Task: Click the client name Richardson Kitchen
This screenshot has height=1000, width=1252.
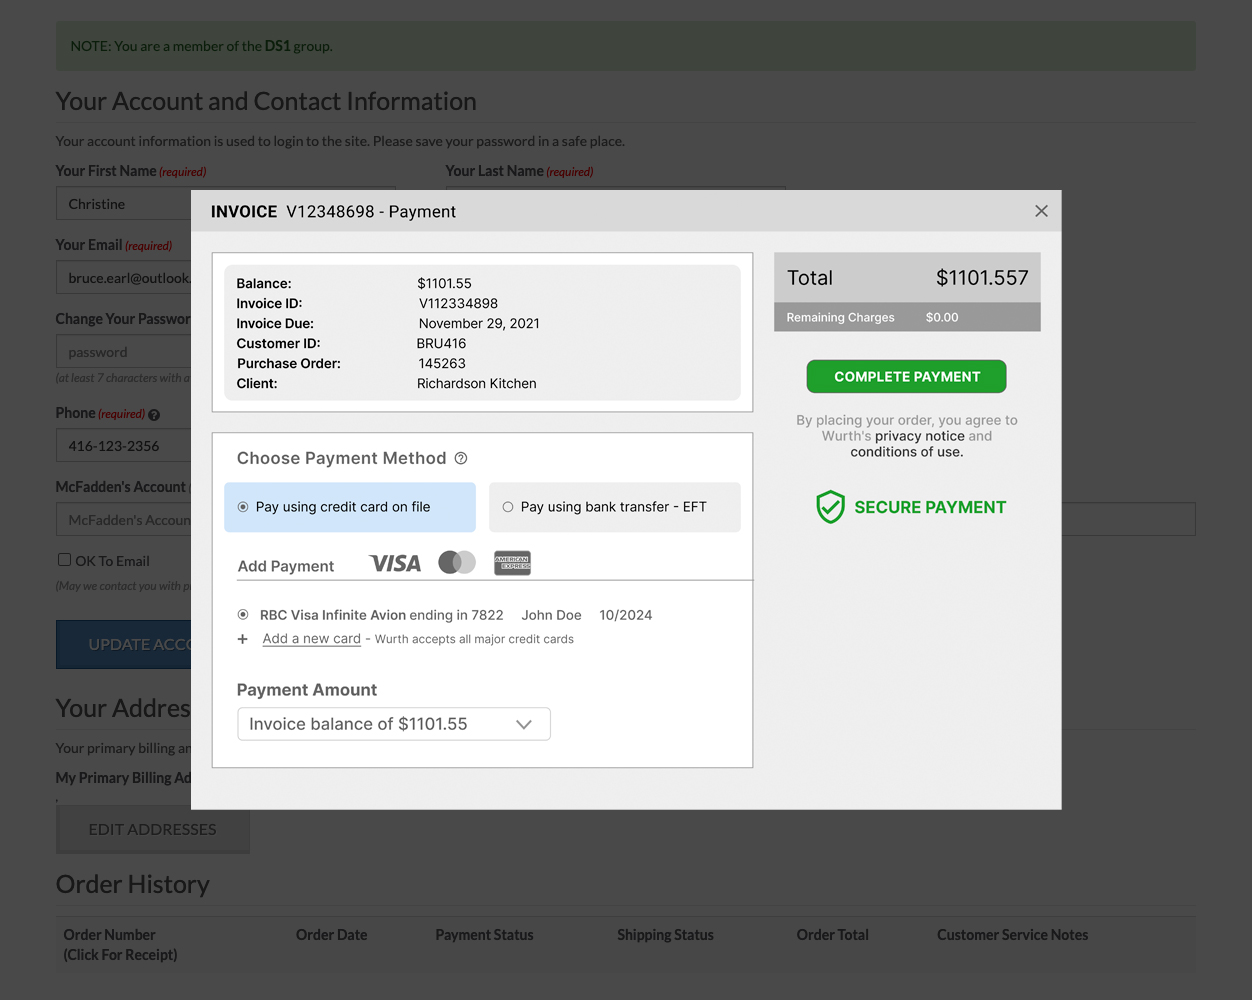Action: (x=477, y=383)
